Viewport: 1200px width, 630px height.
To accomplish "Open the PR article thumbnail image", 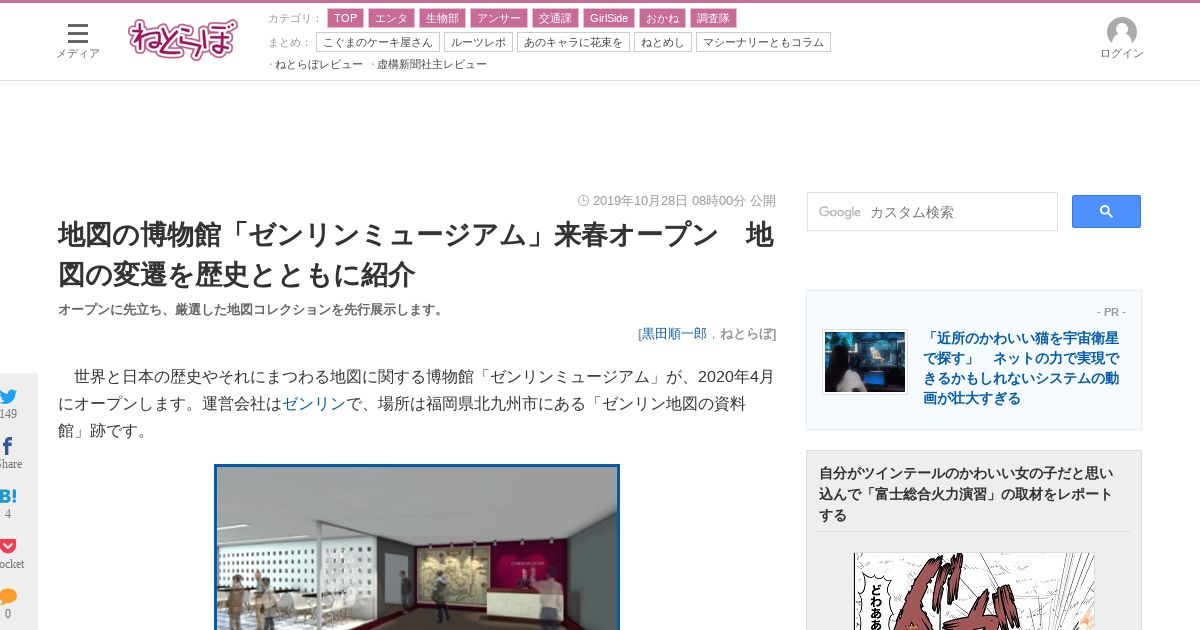I will pyautogui.click(x=865, y=362).
